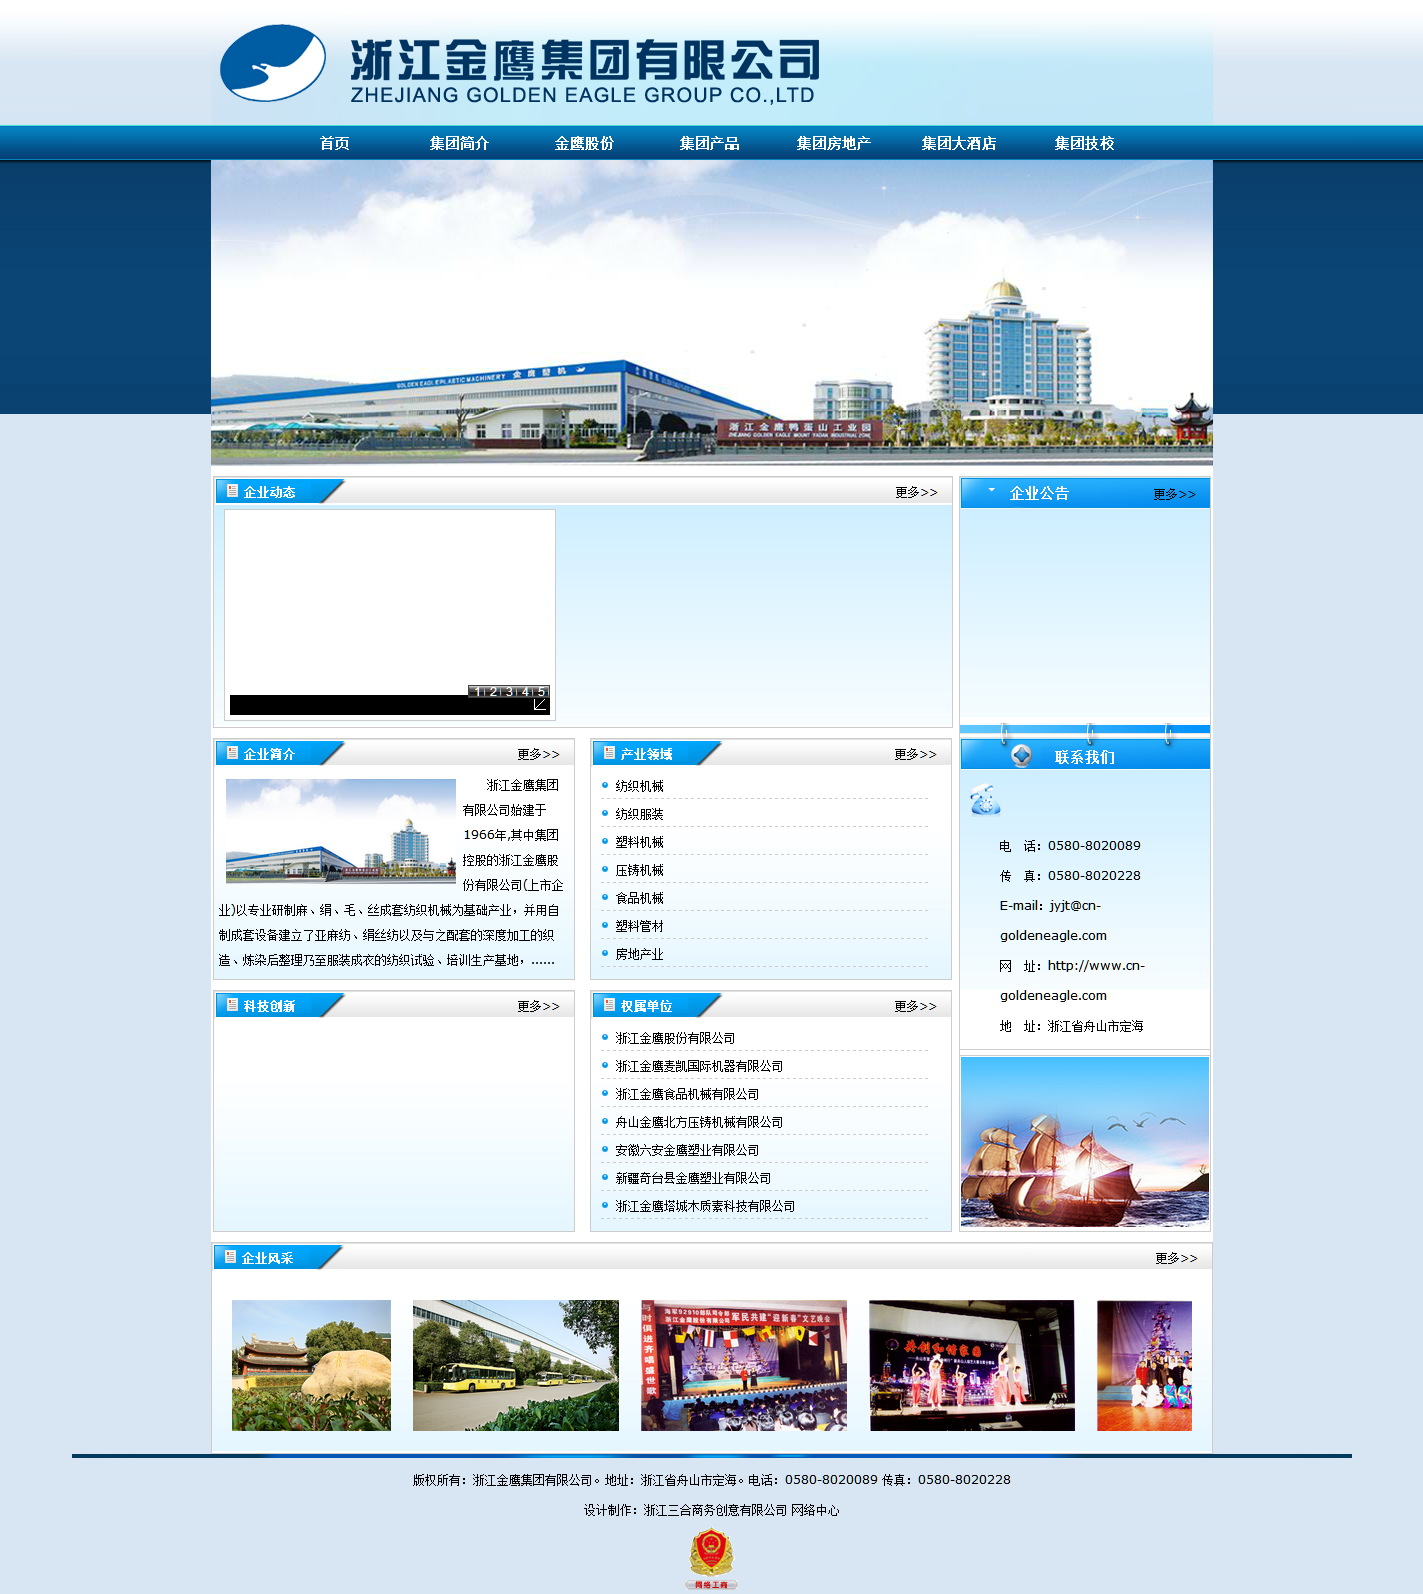Select slide number 5 in news slideshow
The width and height of the screenshot is (1423, 1594).
[541, 691]
